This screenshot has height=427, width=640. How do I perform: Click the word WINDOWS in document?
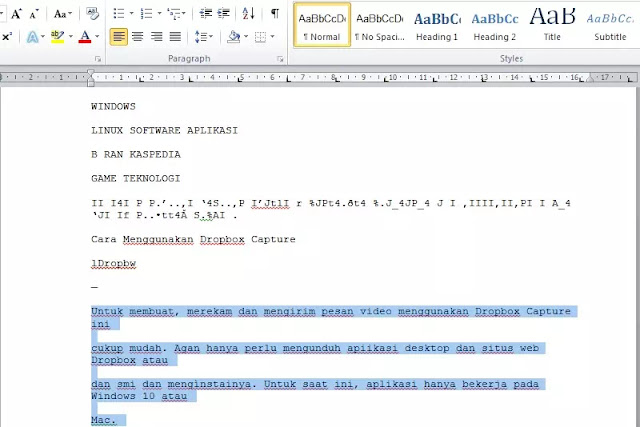113,107
